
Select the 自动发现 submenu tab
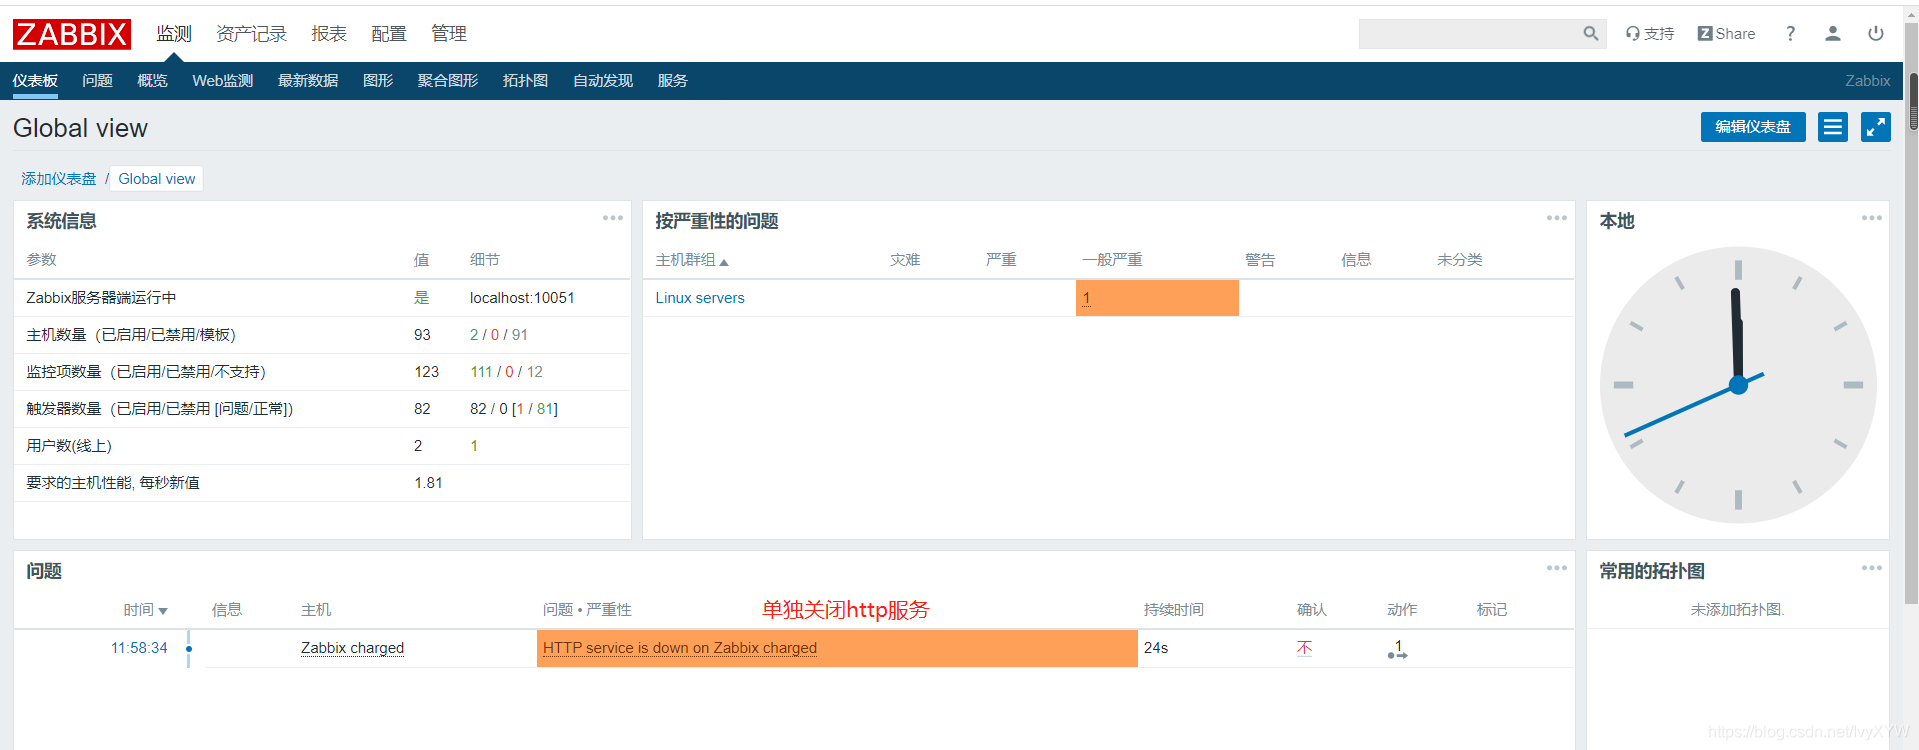pos(603,81)
